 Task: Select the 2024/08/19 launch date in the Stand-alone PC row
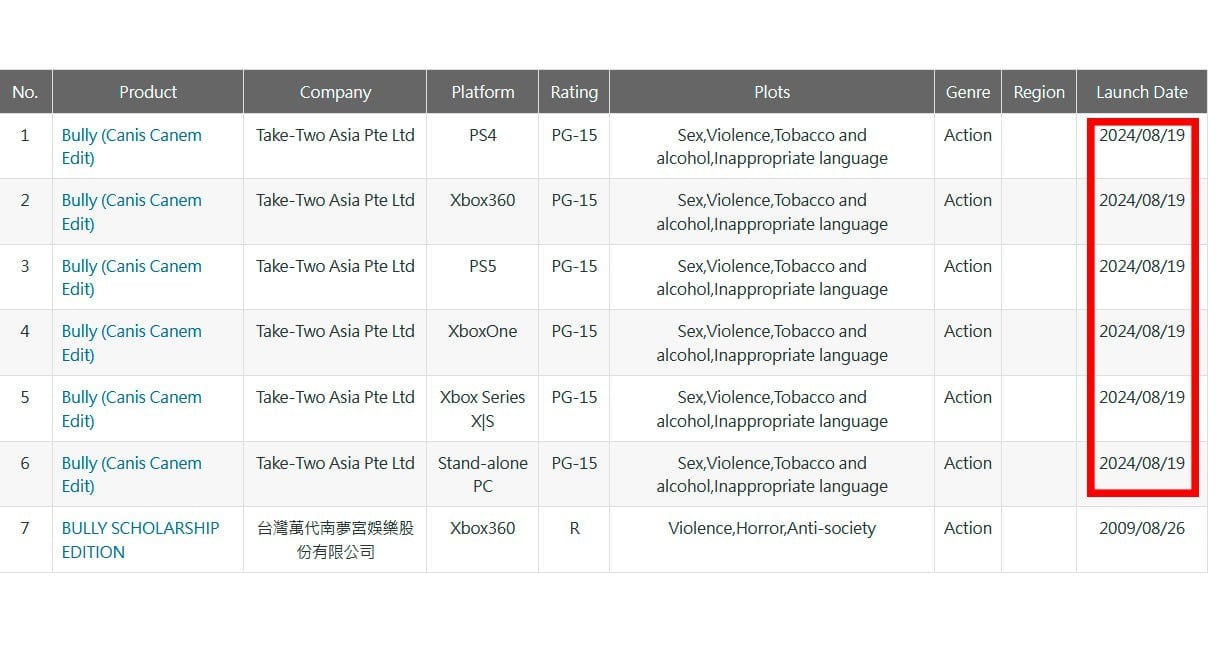point(1142,463)
